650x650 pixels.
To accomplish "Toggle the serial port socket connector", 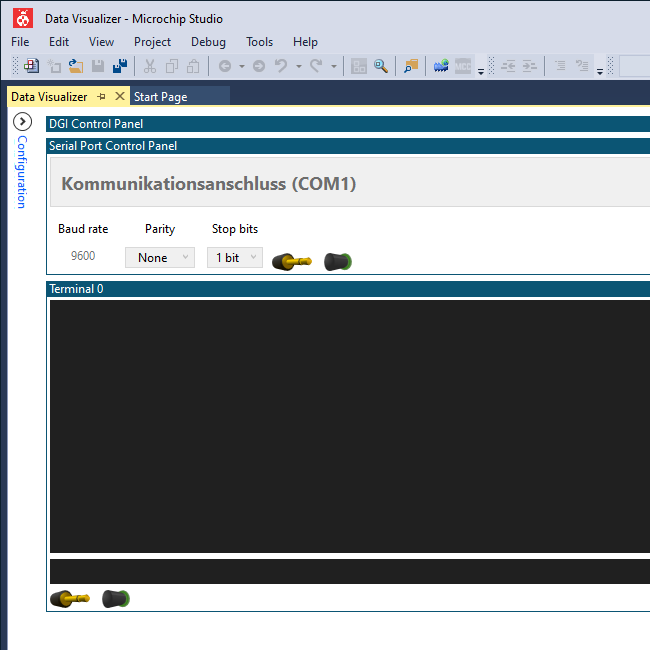I will 338,262.
